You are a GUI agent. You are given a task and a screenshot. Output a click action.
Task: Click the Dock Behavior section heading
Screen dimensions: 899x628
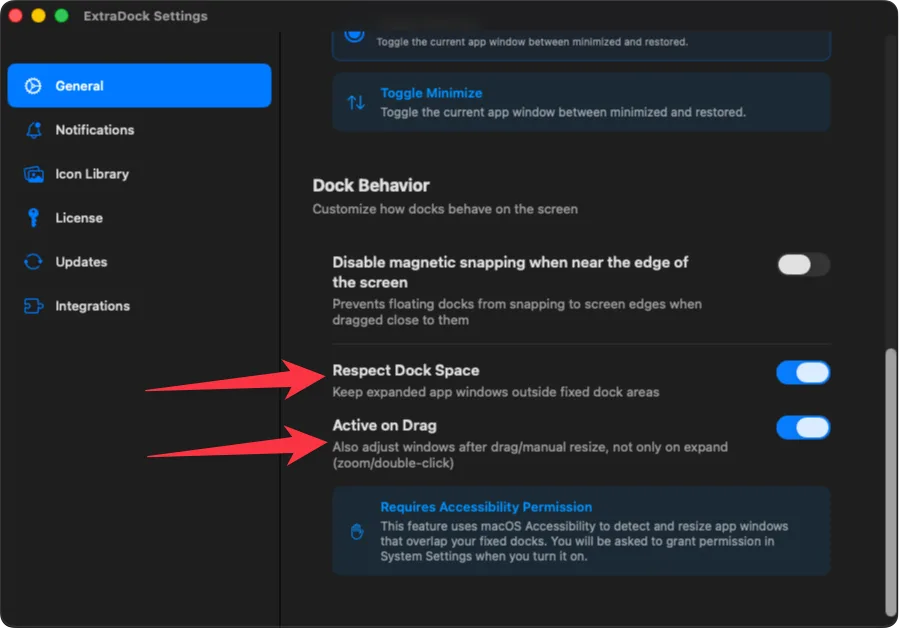point(371,186)
